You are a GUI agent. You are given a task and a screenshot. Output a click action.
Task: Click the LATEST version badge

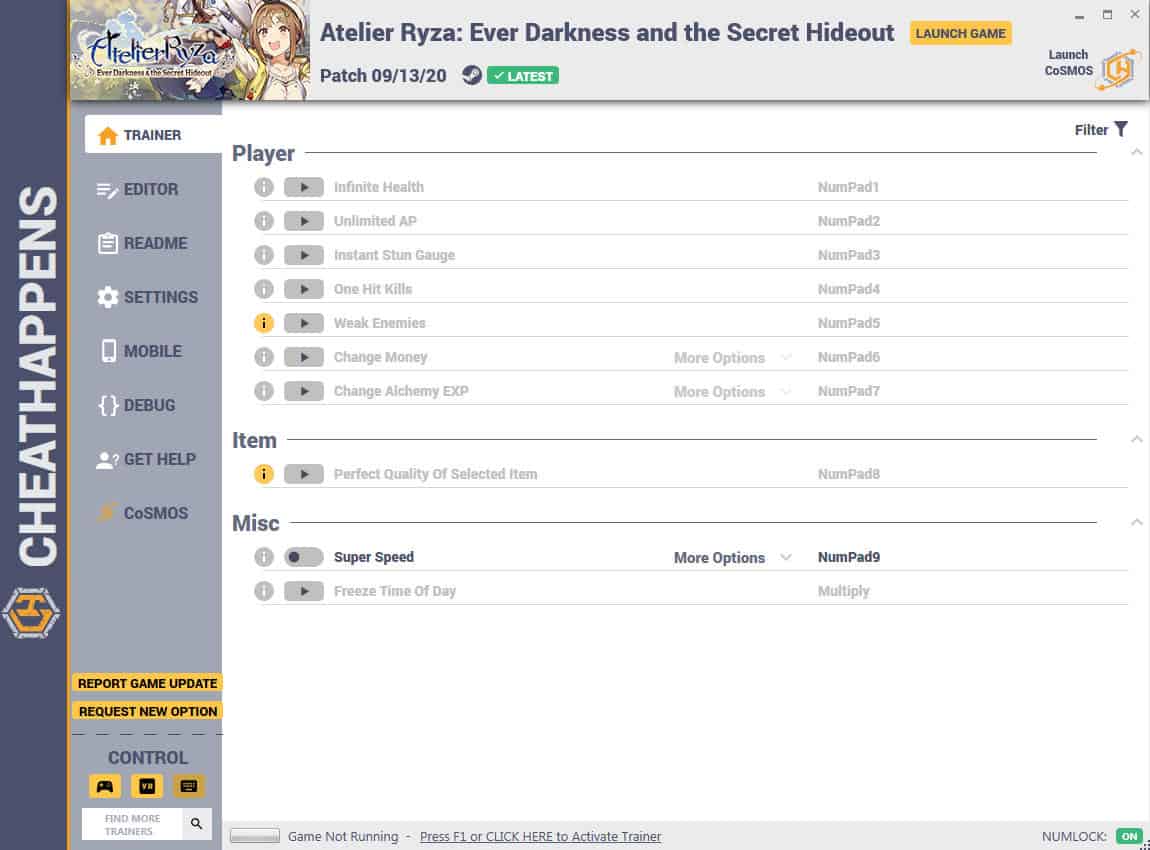point(523,76)
